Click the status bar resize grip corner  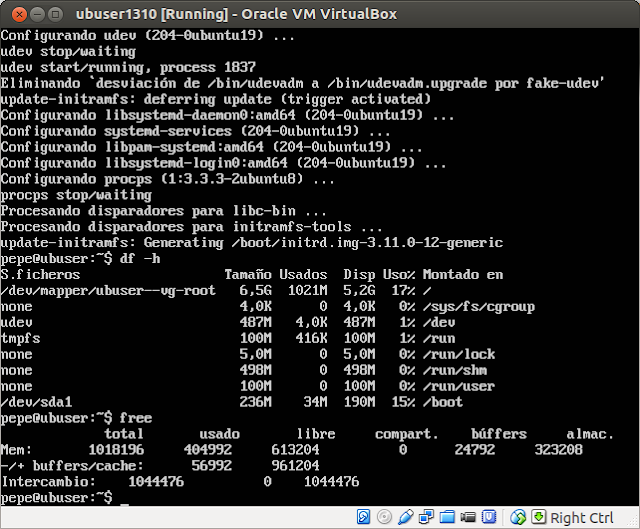tap(634, 523)
